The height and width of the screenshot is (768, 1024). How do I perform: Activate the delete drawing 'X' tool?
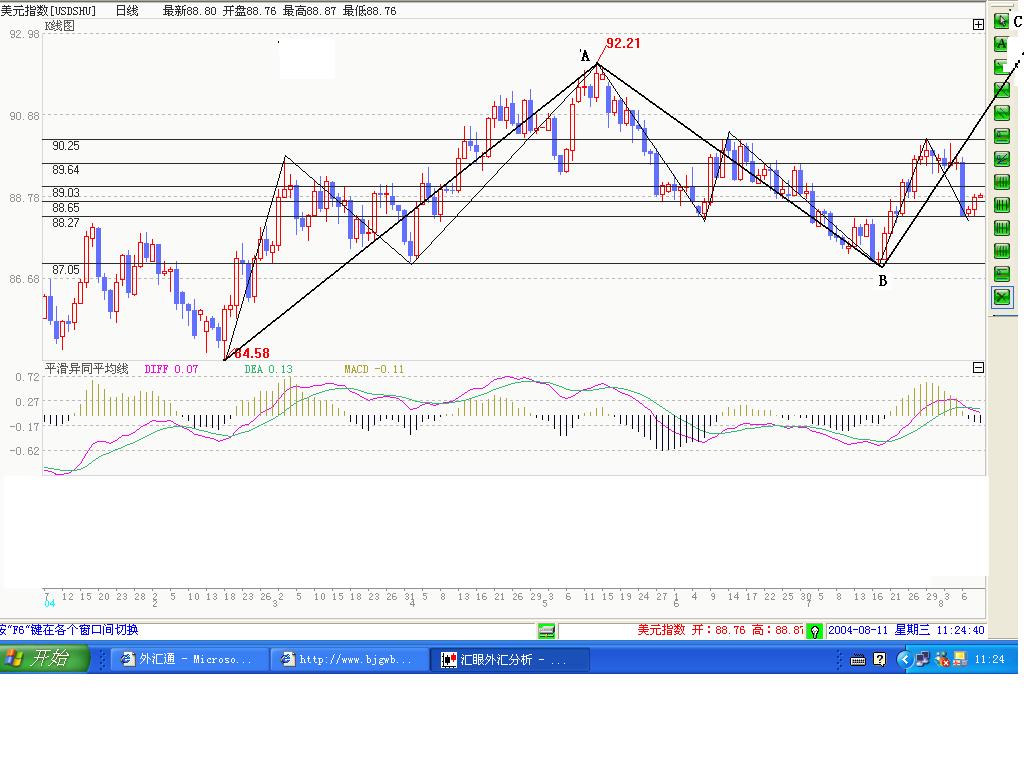pyautogui.click(x=1001, y=296)
